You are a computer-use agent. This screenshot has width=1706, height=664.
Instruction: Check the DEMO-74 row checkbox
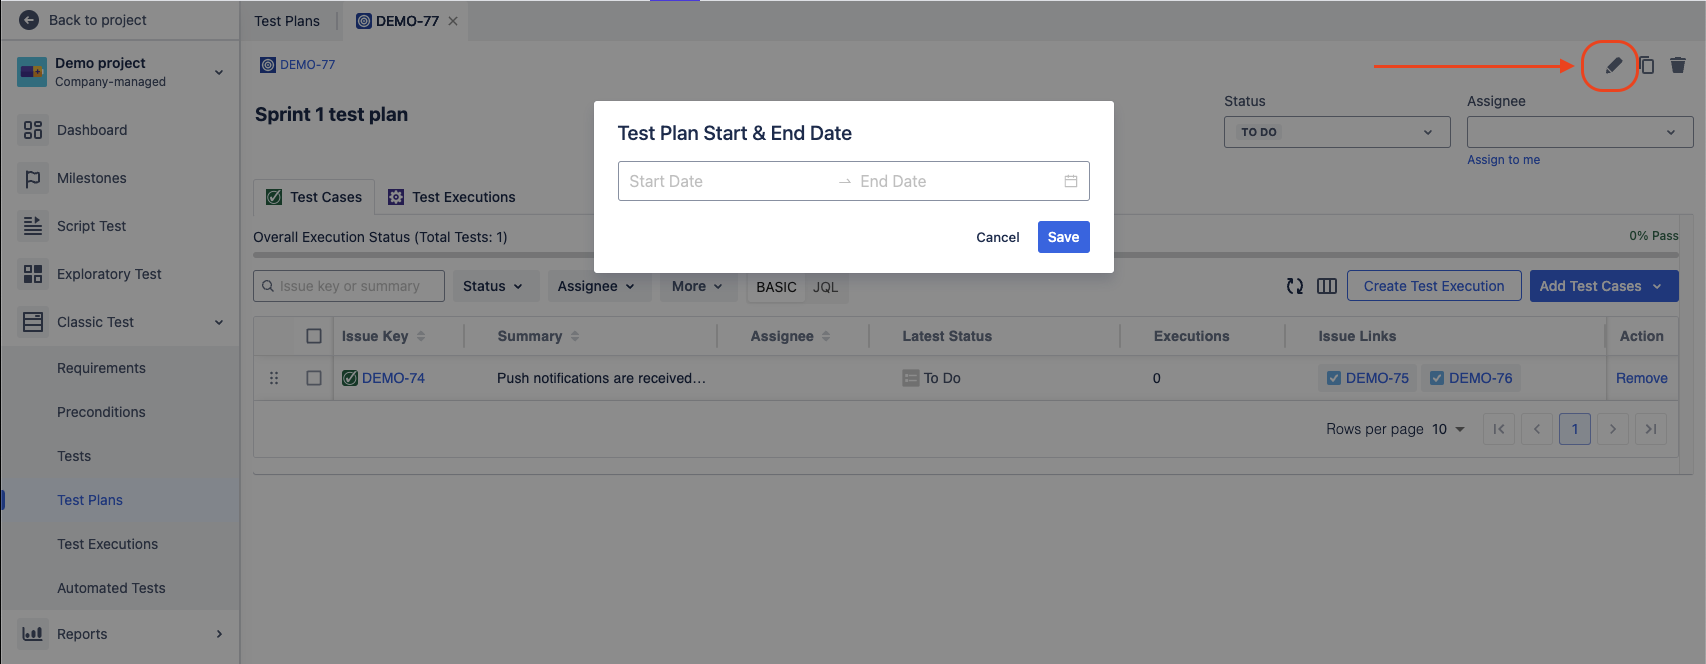(x=314, y=378)
